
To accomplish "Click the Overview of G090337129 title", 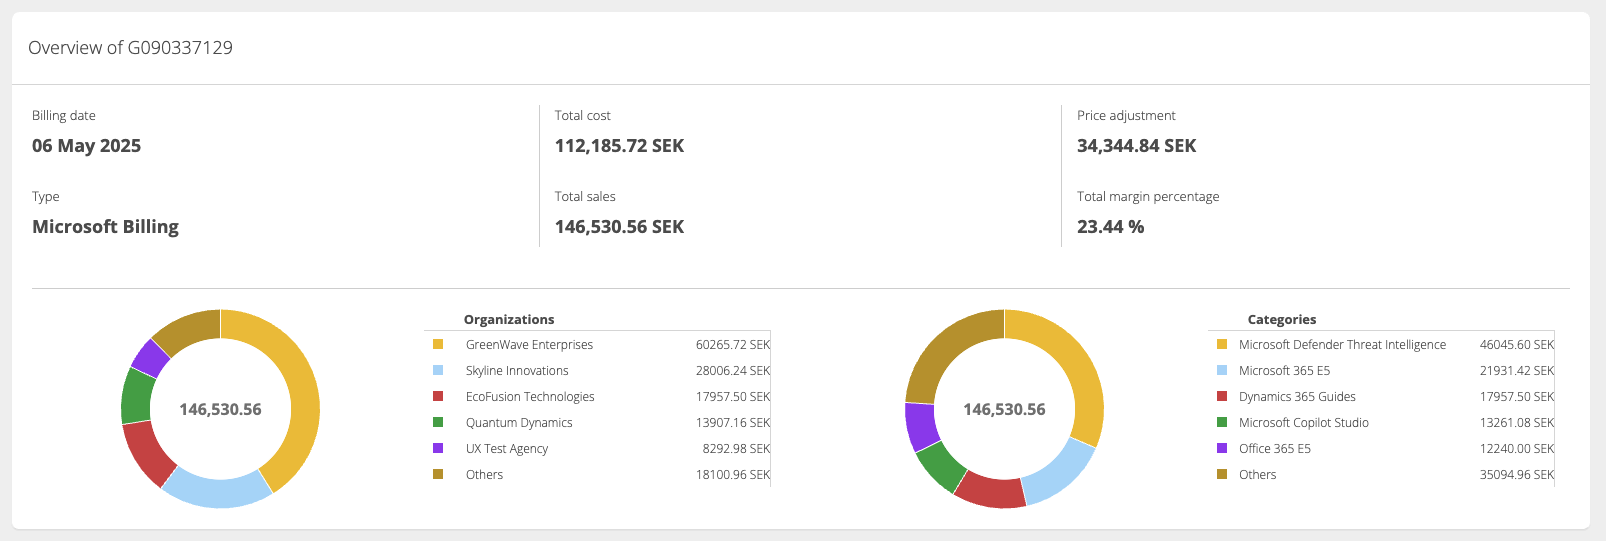I will (130, 48).
